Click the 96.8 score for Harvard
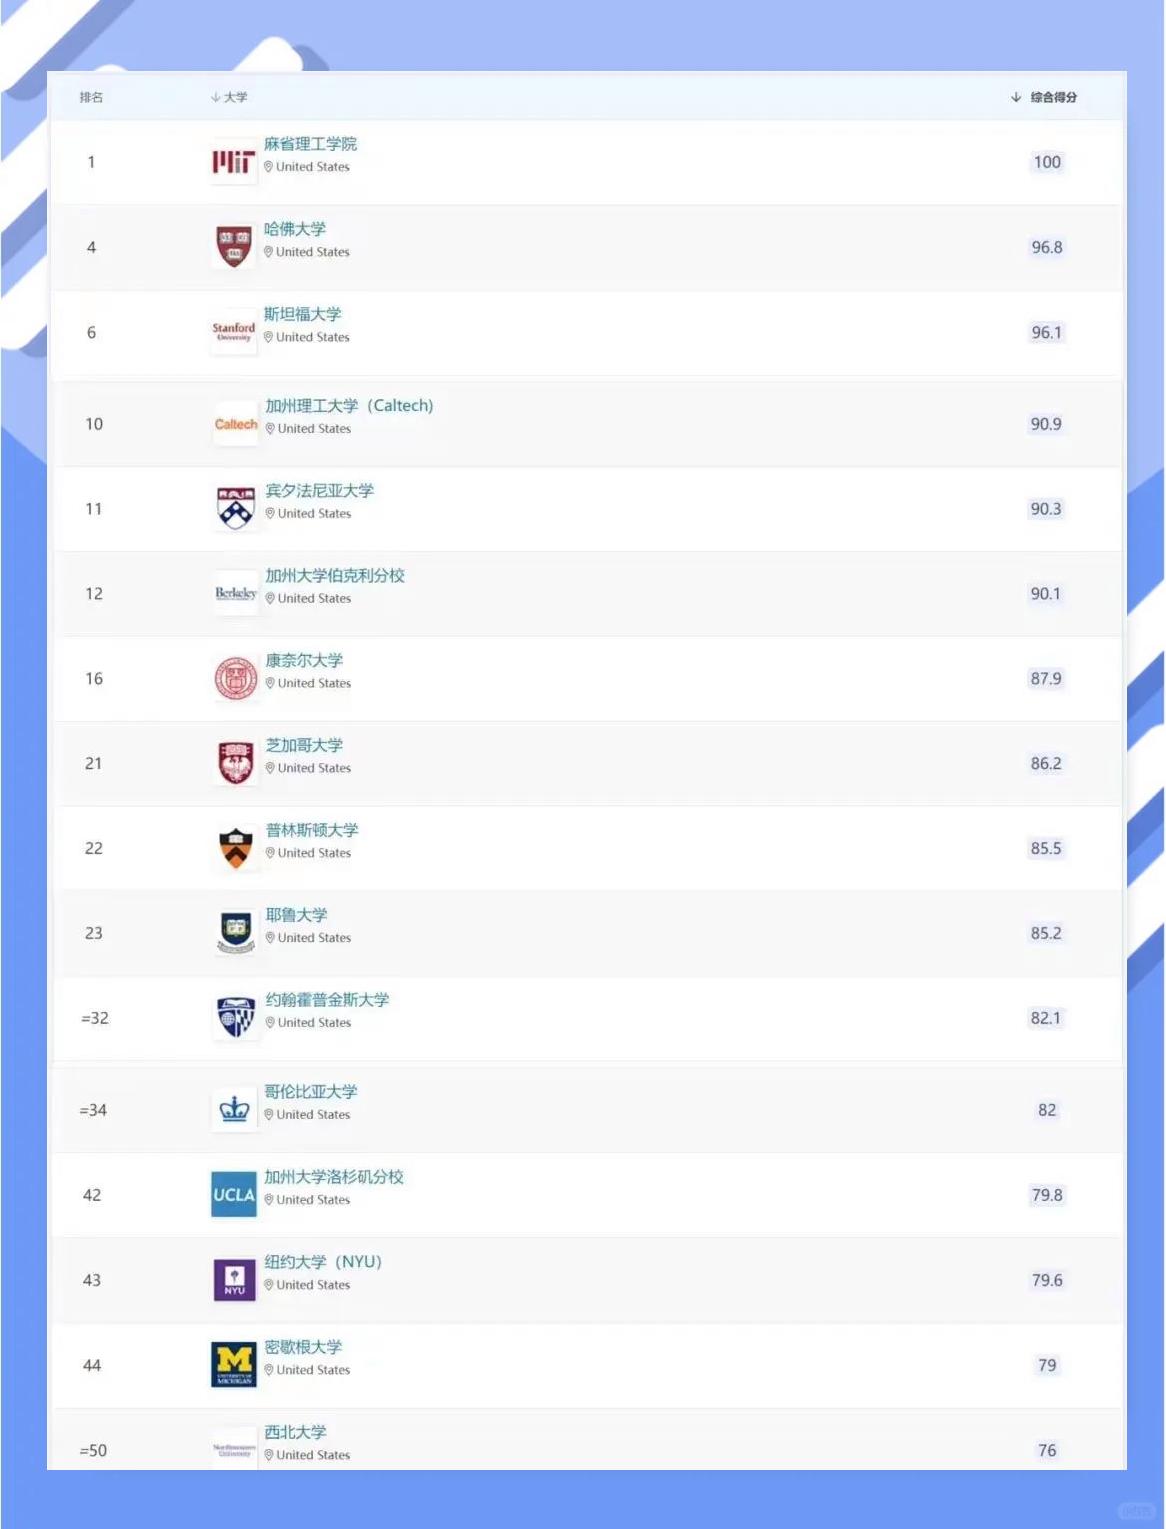 (1047, 247)
